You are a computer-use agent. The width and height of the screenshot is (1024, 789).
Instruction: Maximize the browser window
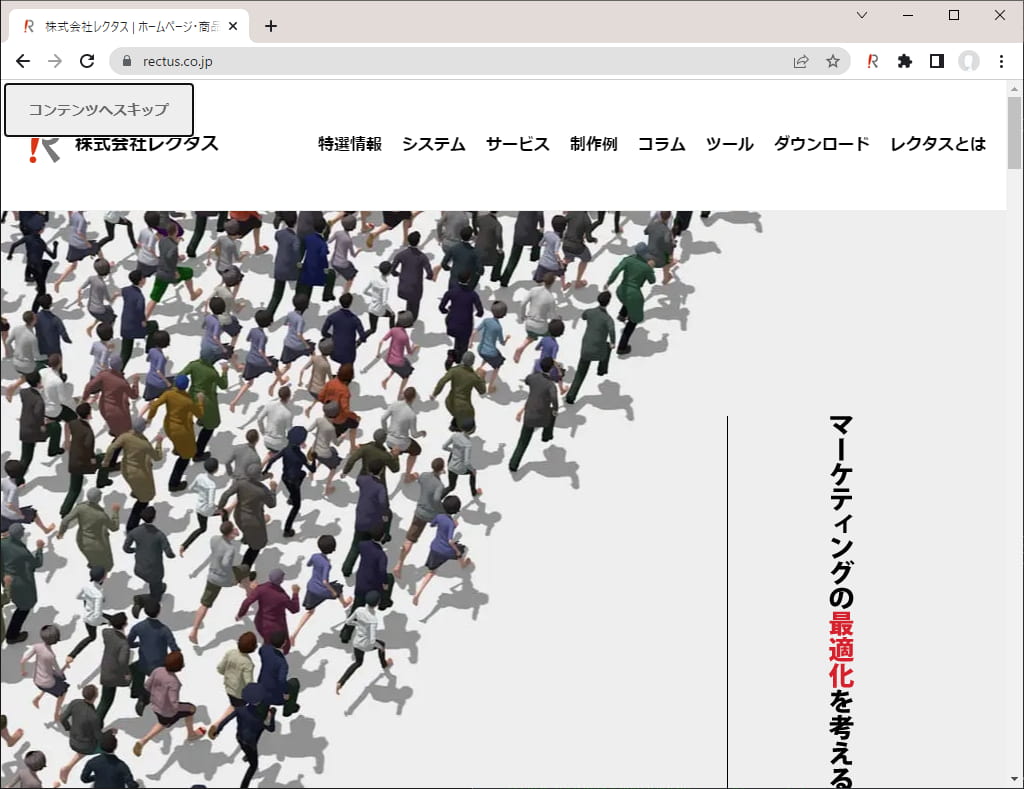point(953,15)
